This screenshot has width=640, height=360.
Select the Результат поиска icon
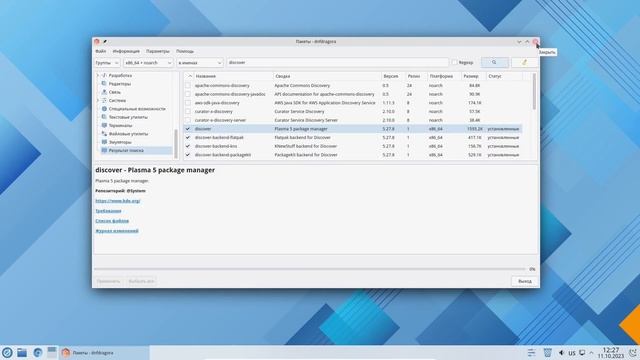(x=104, y=151)
